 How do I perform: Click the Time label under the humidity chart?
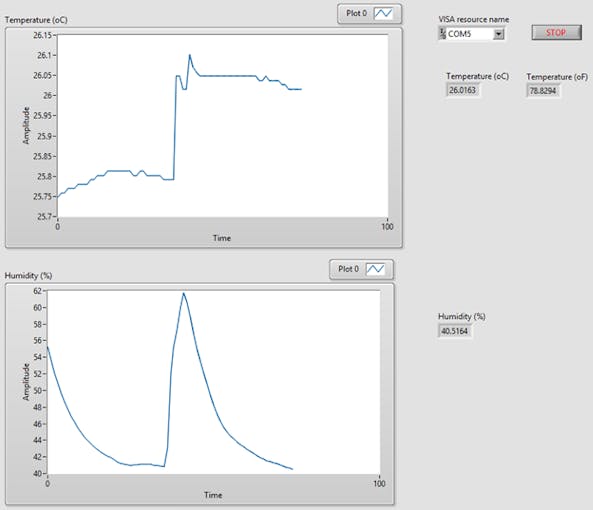213,495
